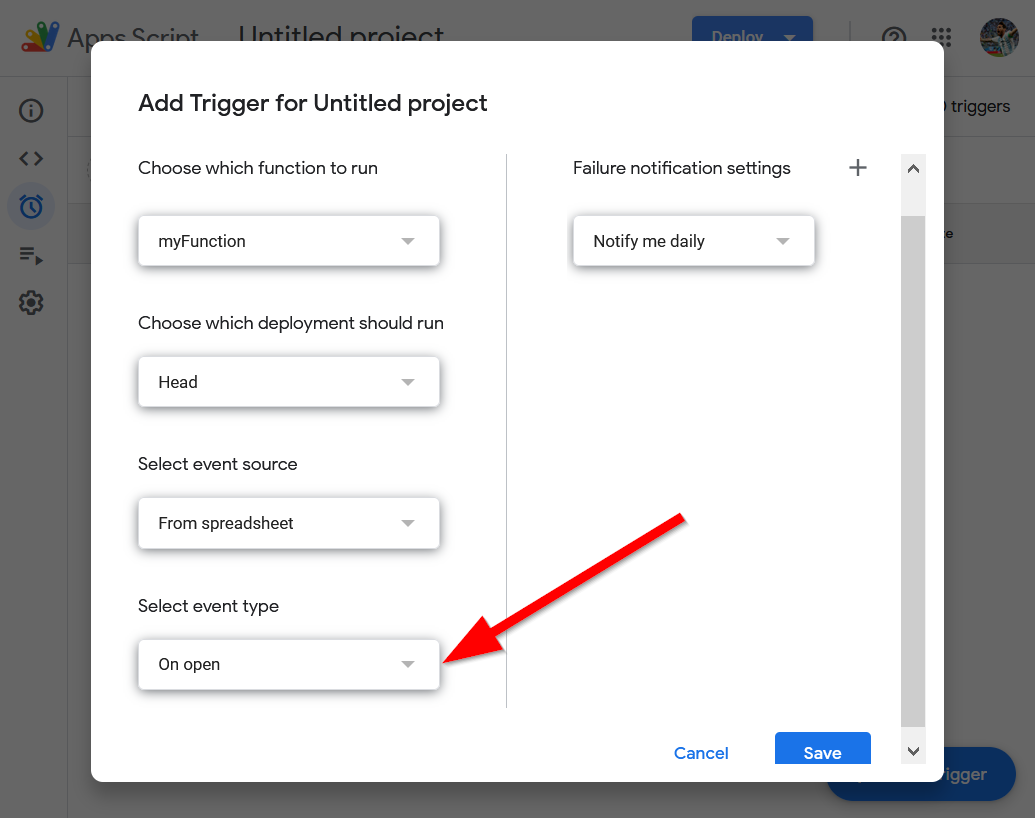Screen dimensions: 1035x818
Task: Click the Apps Script logo
Action: 41,38
